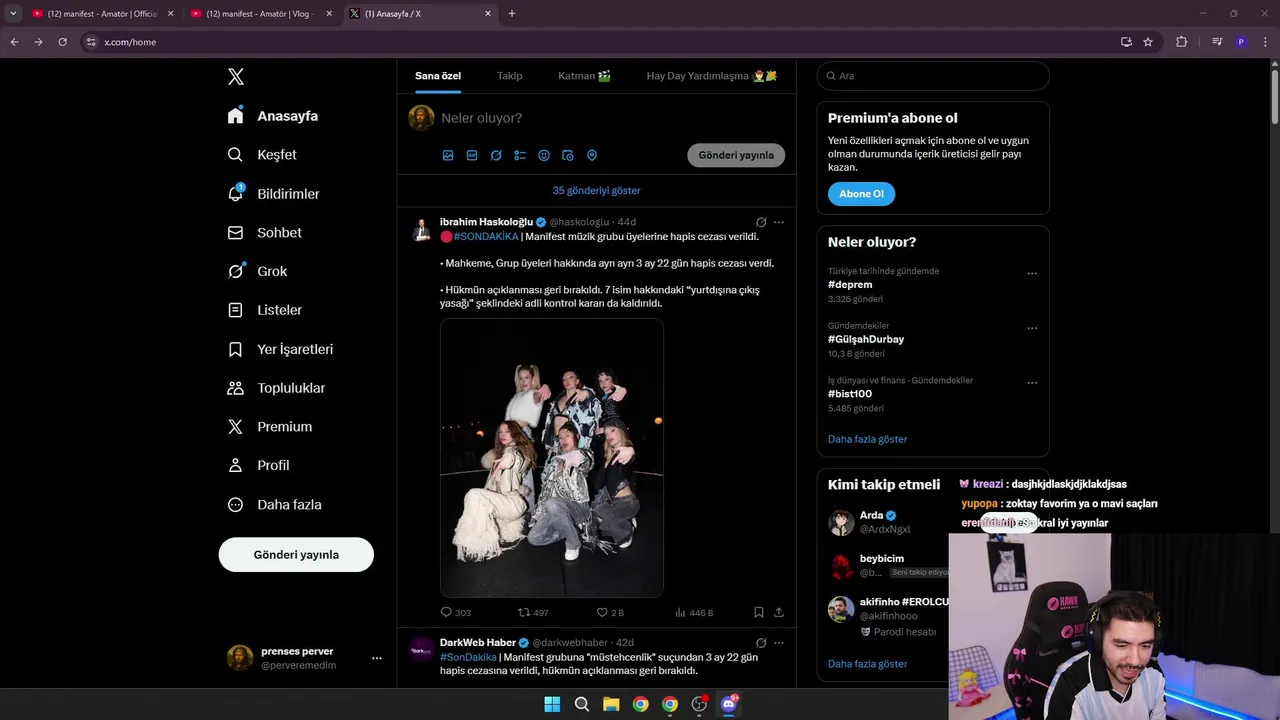View analytics 446 B on post
1280x720 pixels.
694,612
